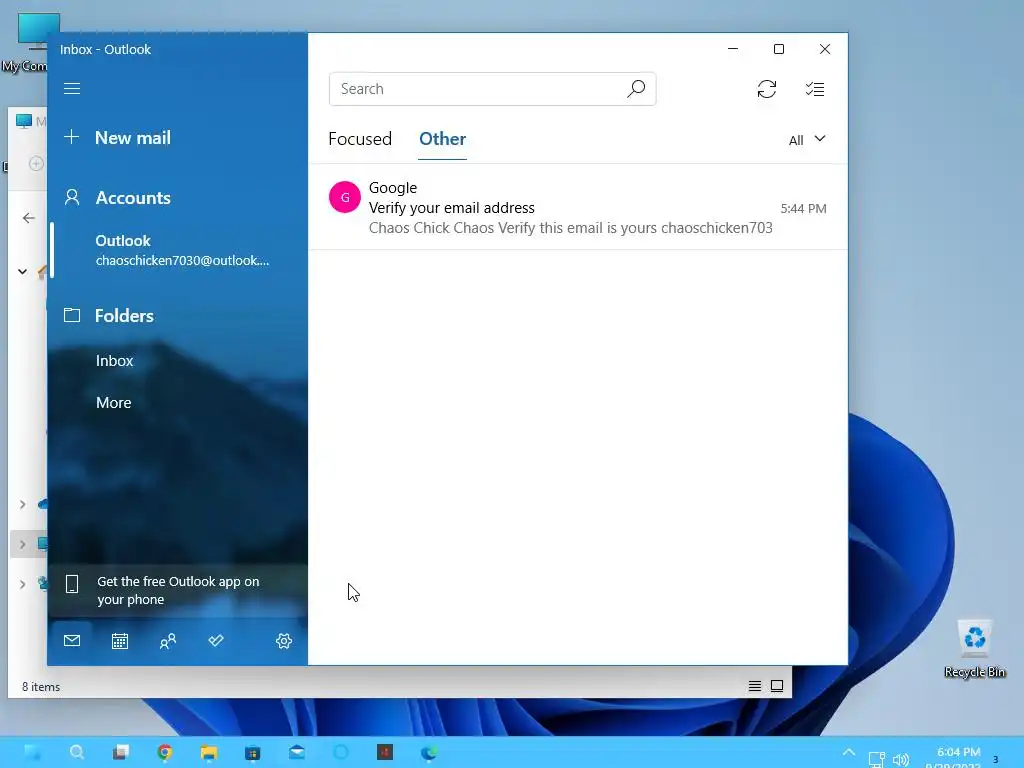Switch to details view in File Explorer
Image resolution: width=1024 pixels, height=768 pixels.
tap(754, 686)
